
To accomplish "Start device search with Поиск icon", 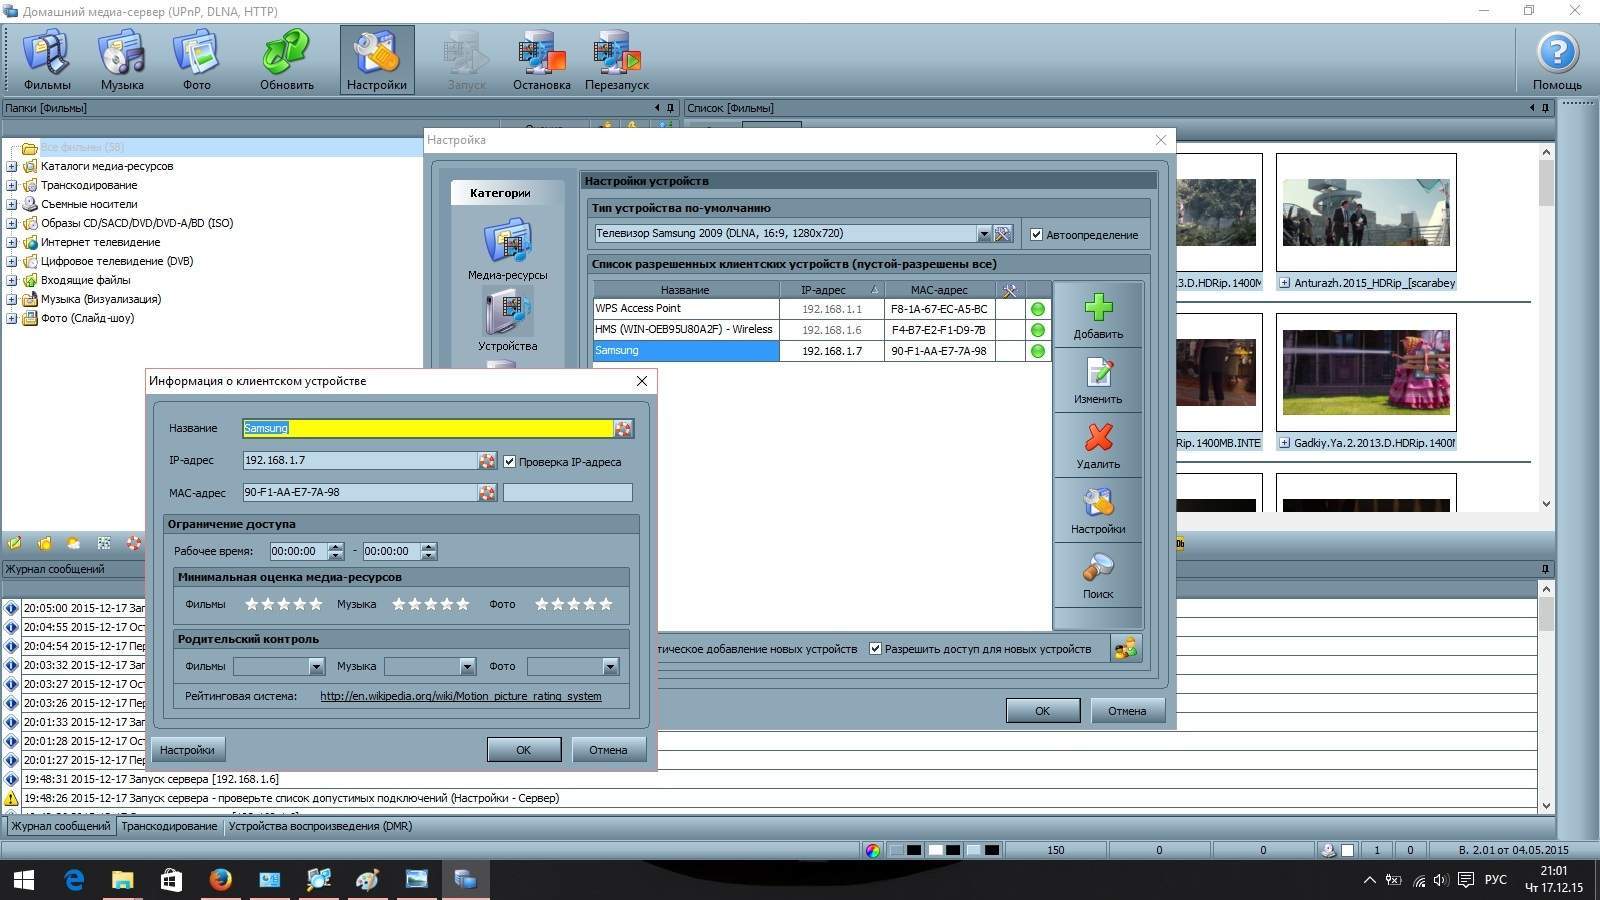I will [x=1098, y=576].
